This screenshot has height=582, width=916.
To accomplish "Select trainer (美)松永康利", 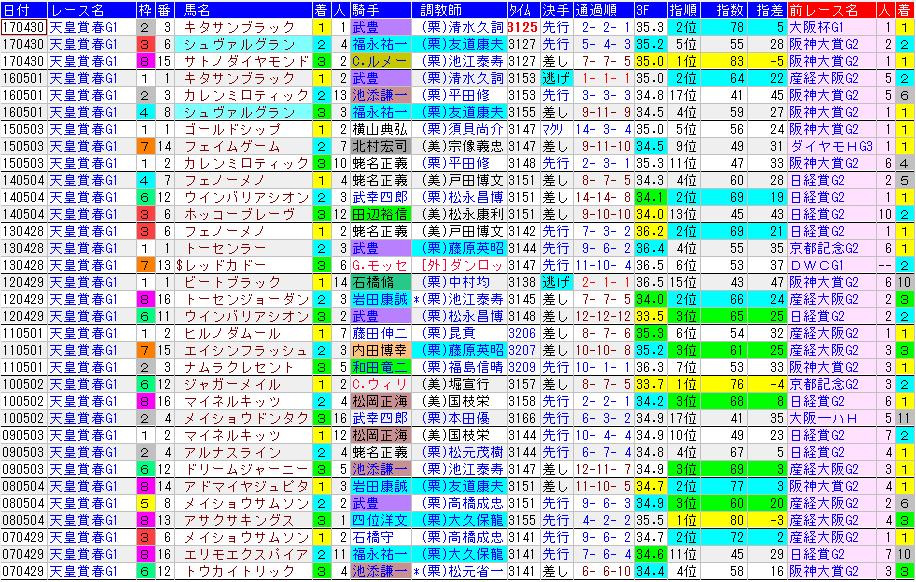I will click(x=462, y=214).
